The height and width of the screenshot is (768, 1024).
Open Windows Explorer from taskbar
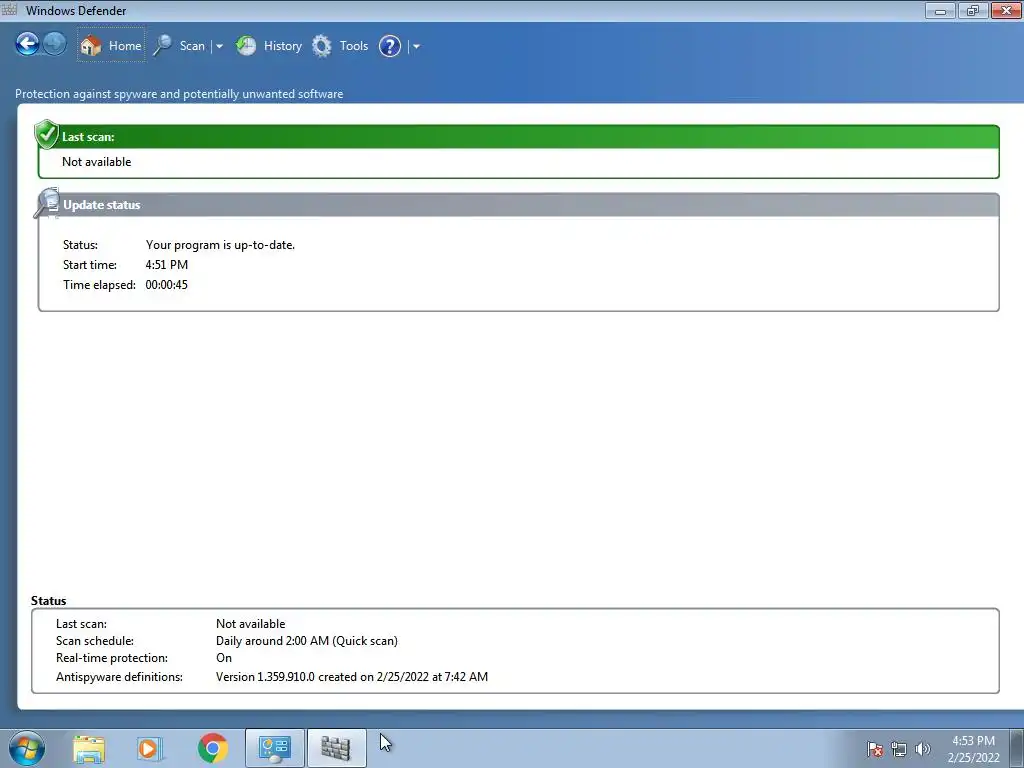(89, 748)
